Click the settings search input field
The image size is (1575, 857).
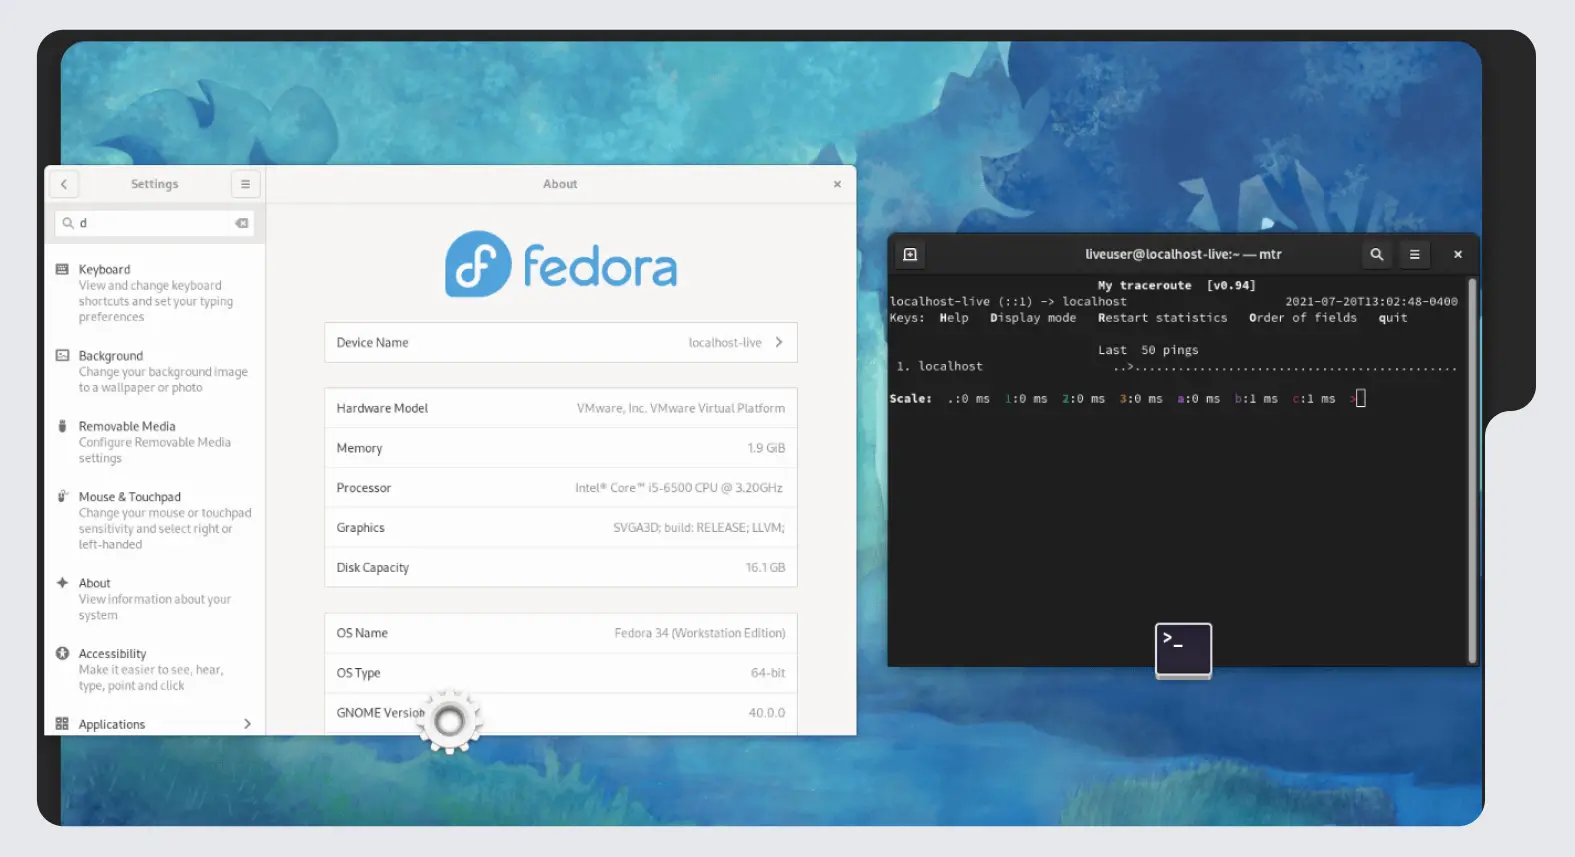(x=155, y=223)
